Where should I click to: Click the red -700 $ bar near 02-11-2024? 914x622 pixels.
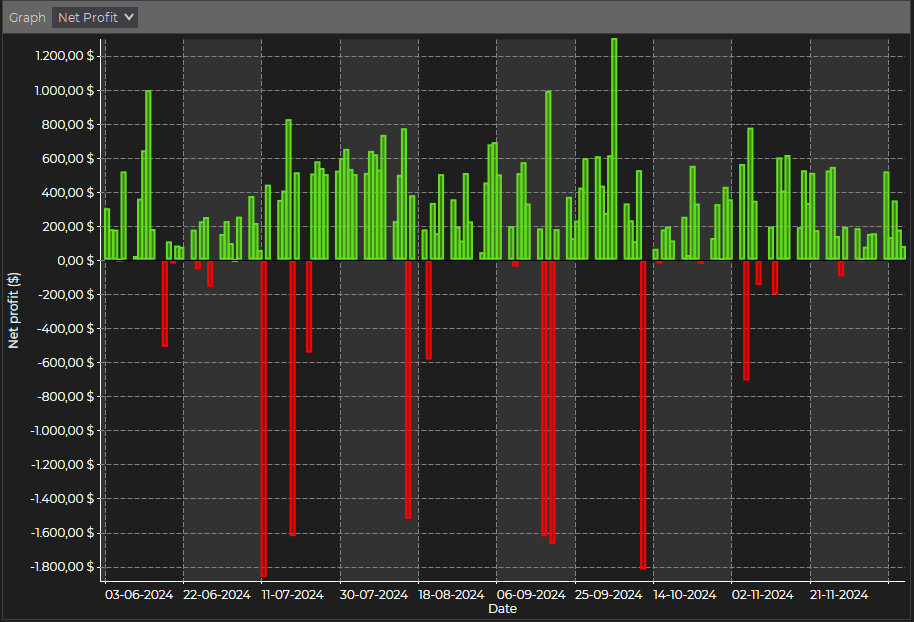tap(746, 320)
